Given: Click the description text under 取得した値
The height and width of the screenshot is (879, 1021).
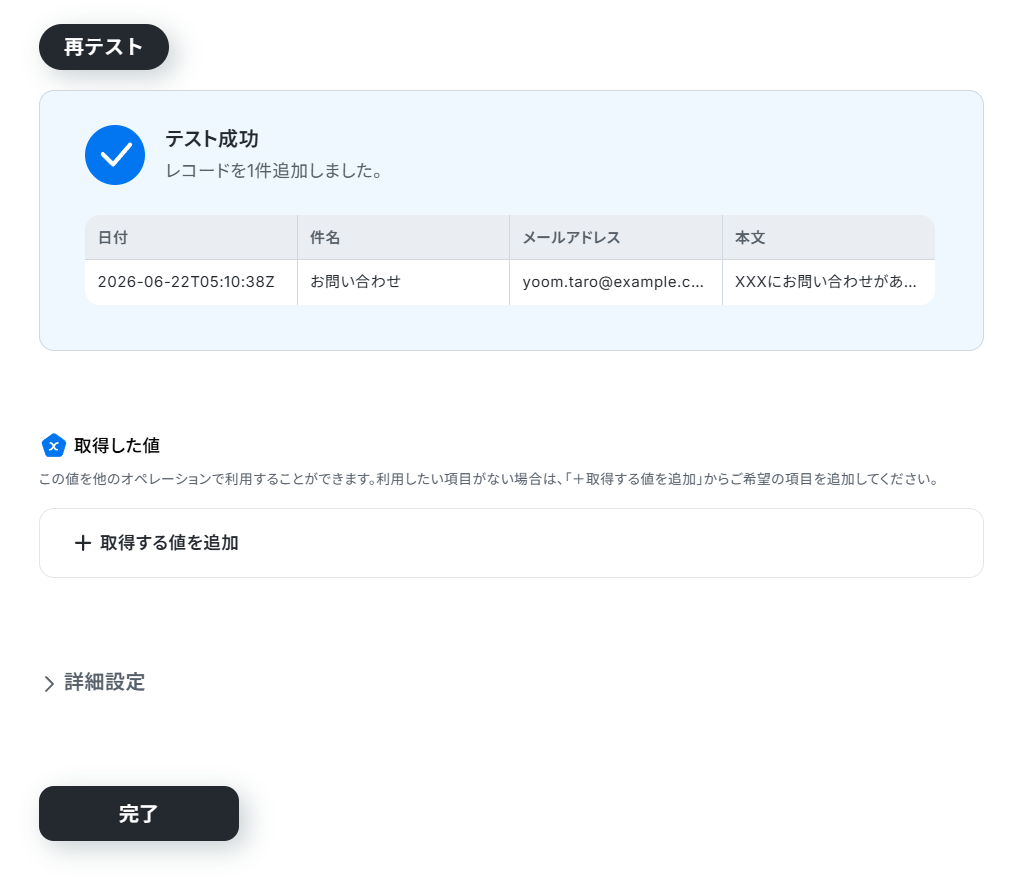Looking at the screenshot, I should point(488,479).
